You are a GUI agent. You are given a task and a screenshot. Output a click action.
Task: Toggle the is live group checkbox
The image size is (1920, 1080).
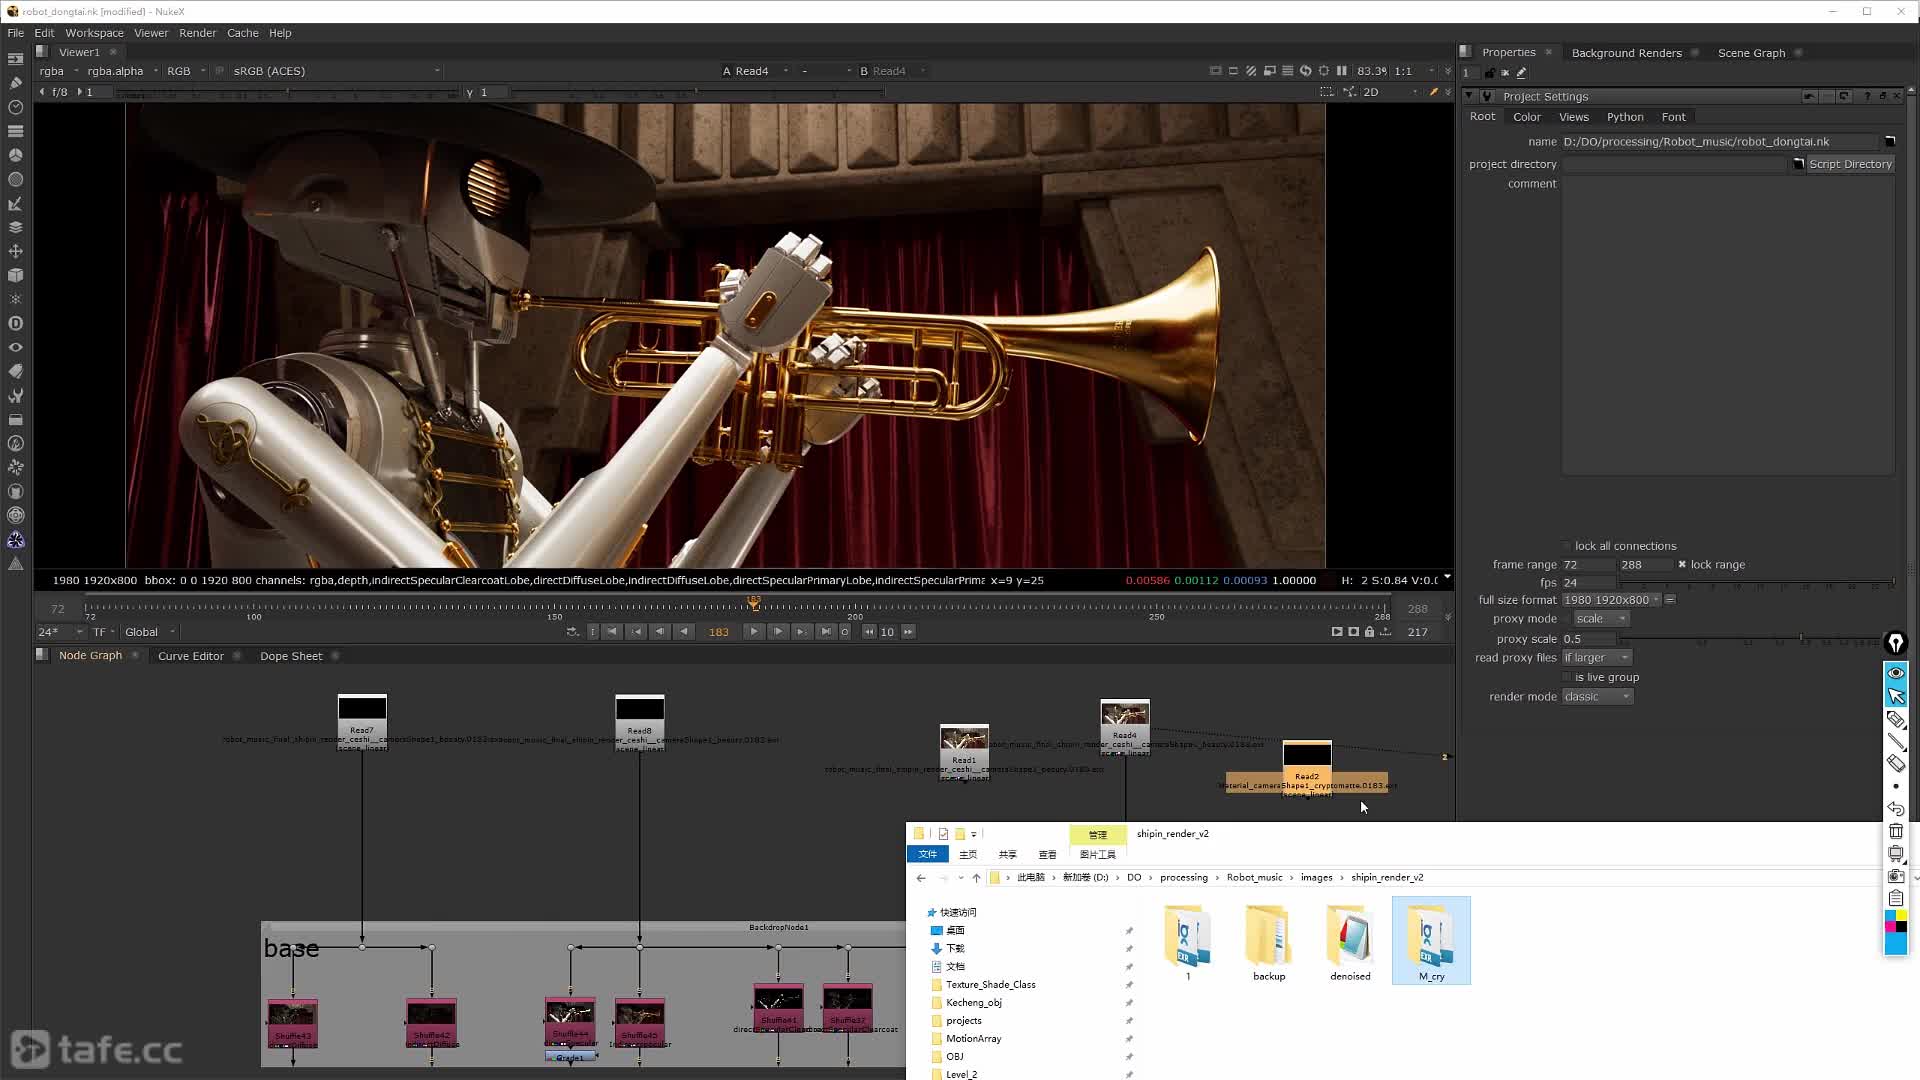(x=1567, y=678)
